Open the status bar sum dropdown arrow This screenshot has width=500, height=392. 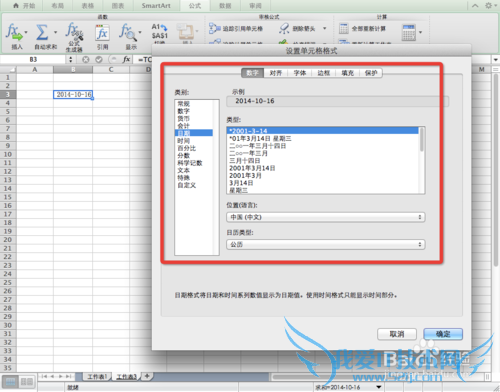click(379, 387)
